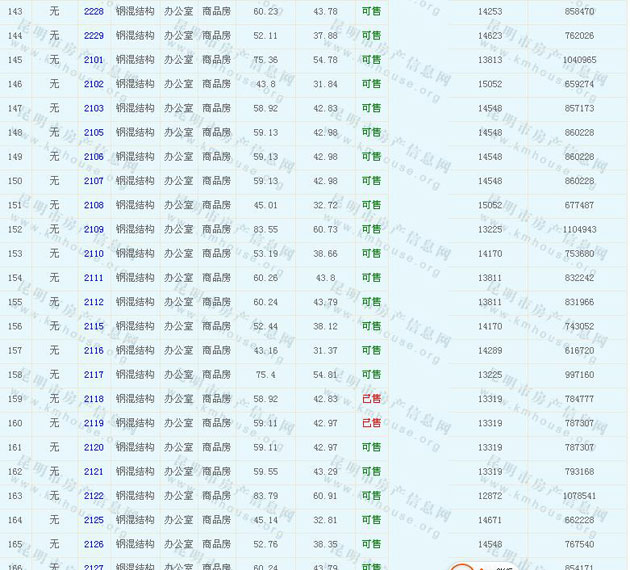The image size is (630, 570).
Task: Open room 2117 link
Action: [x=93, y=375]
